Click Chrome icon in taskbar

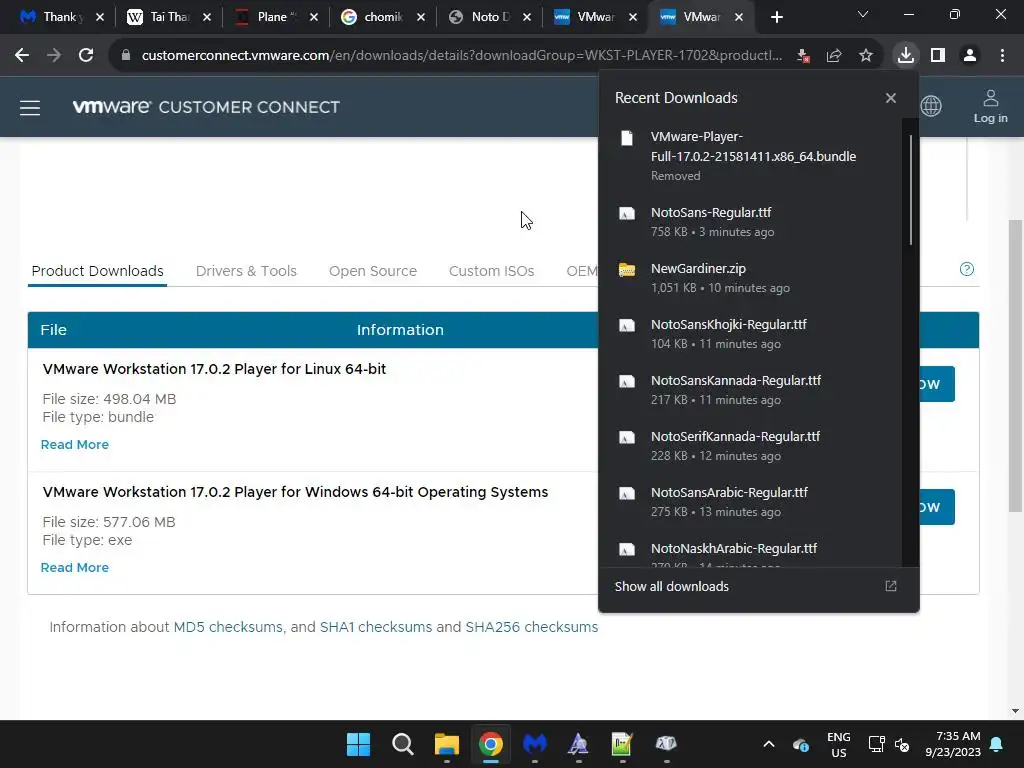[x=490, y=744]
